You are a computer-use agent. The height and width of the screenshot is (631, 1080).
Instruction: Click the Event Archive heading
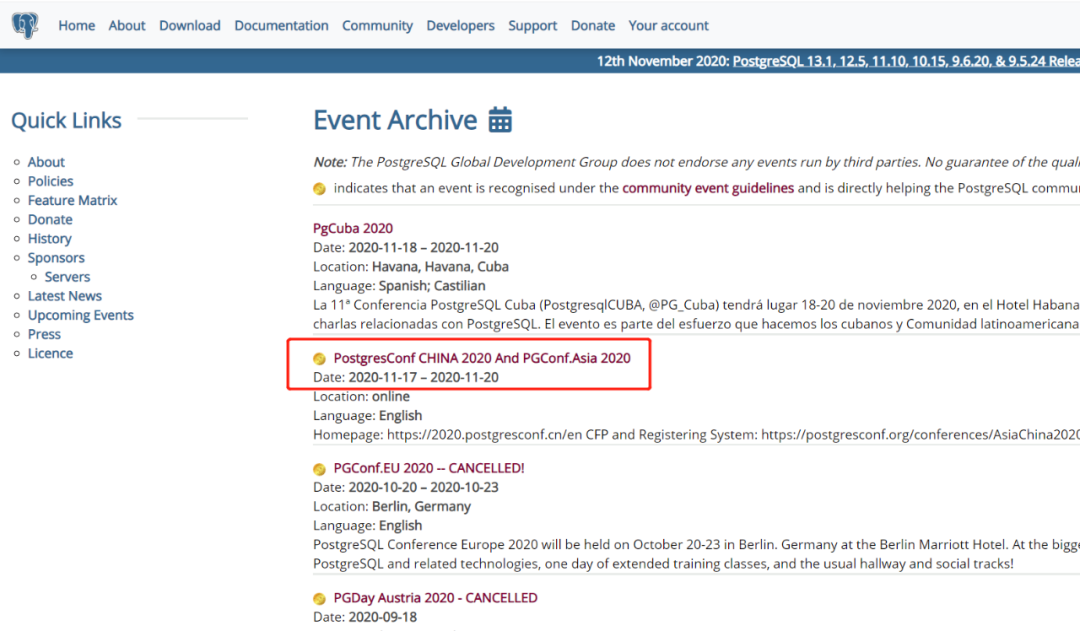tap(395, 120)
